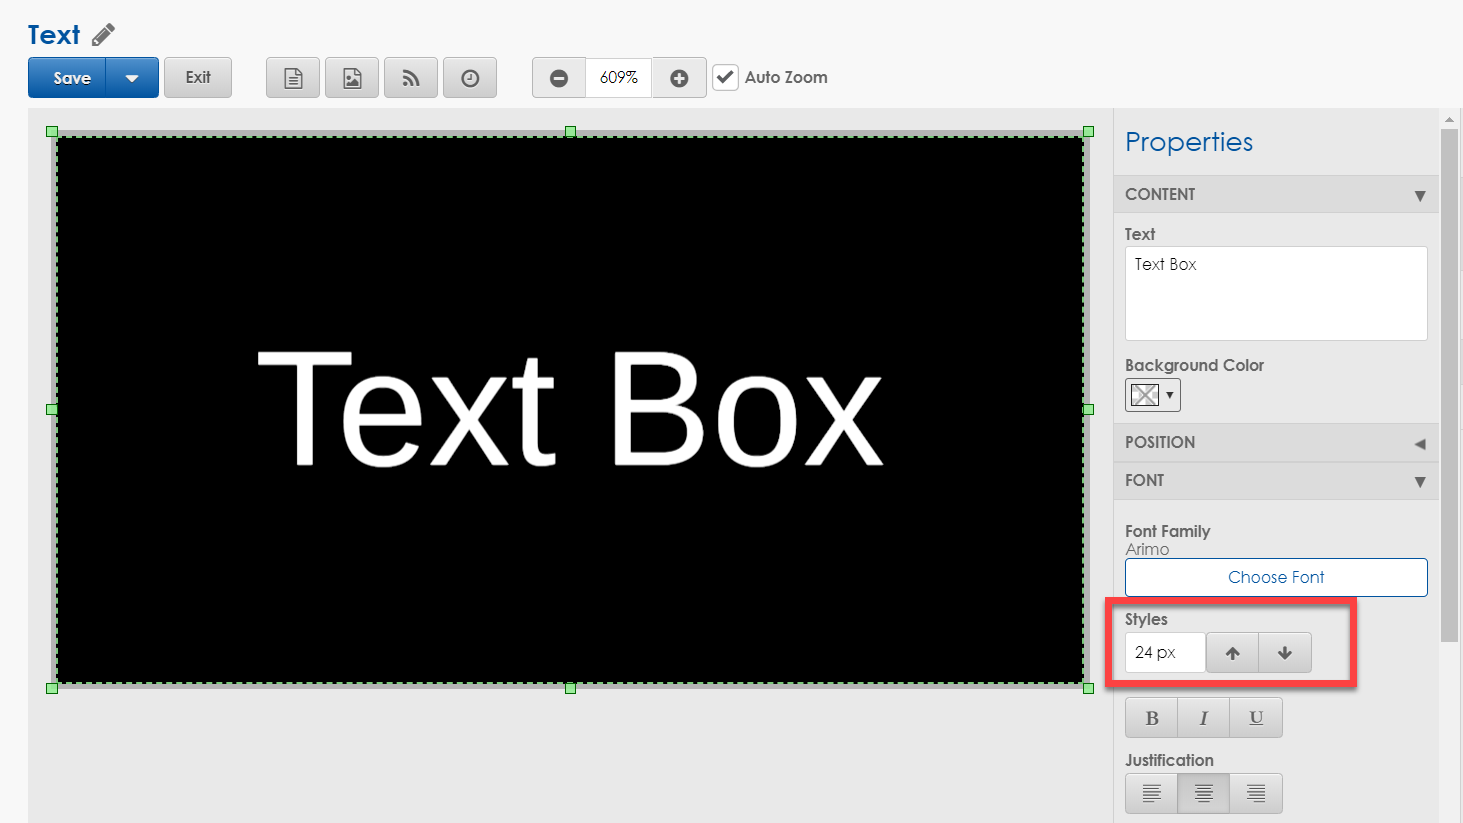Viewport: 1463px width, 823px height.
Task: Click the Exit button
Action: point(198,78)
